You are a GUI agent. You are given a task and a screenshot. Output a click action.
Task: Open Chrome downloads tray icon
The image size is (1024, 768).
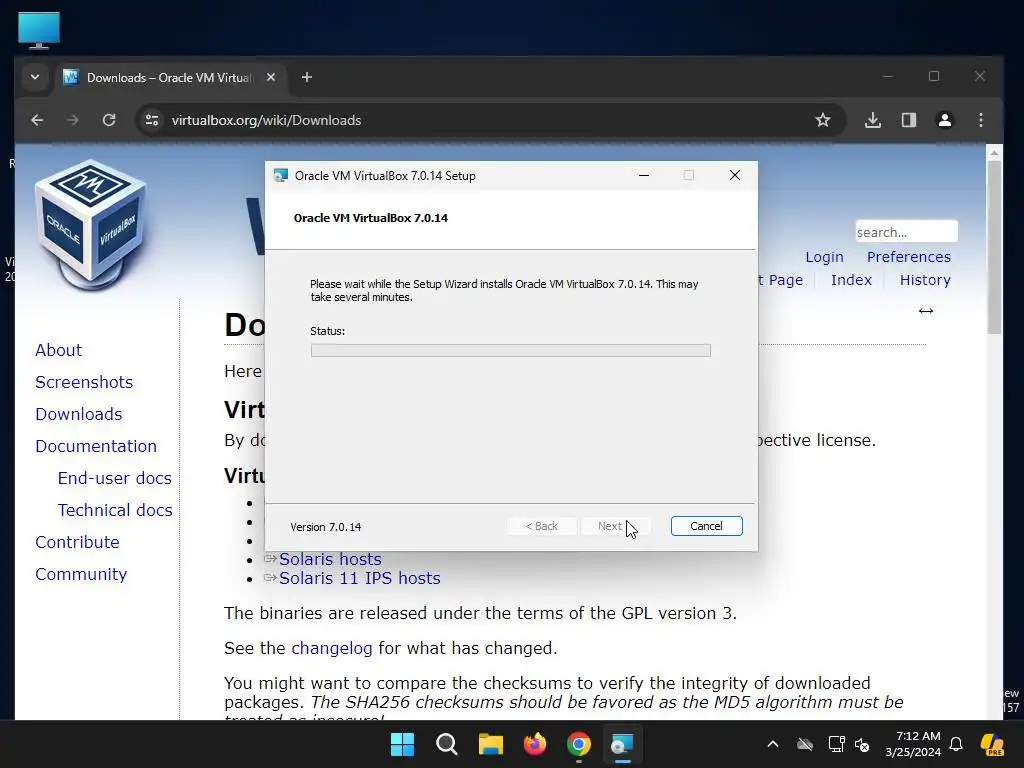click(x=873, y=120)
